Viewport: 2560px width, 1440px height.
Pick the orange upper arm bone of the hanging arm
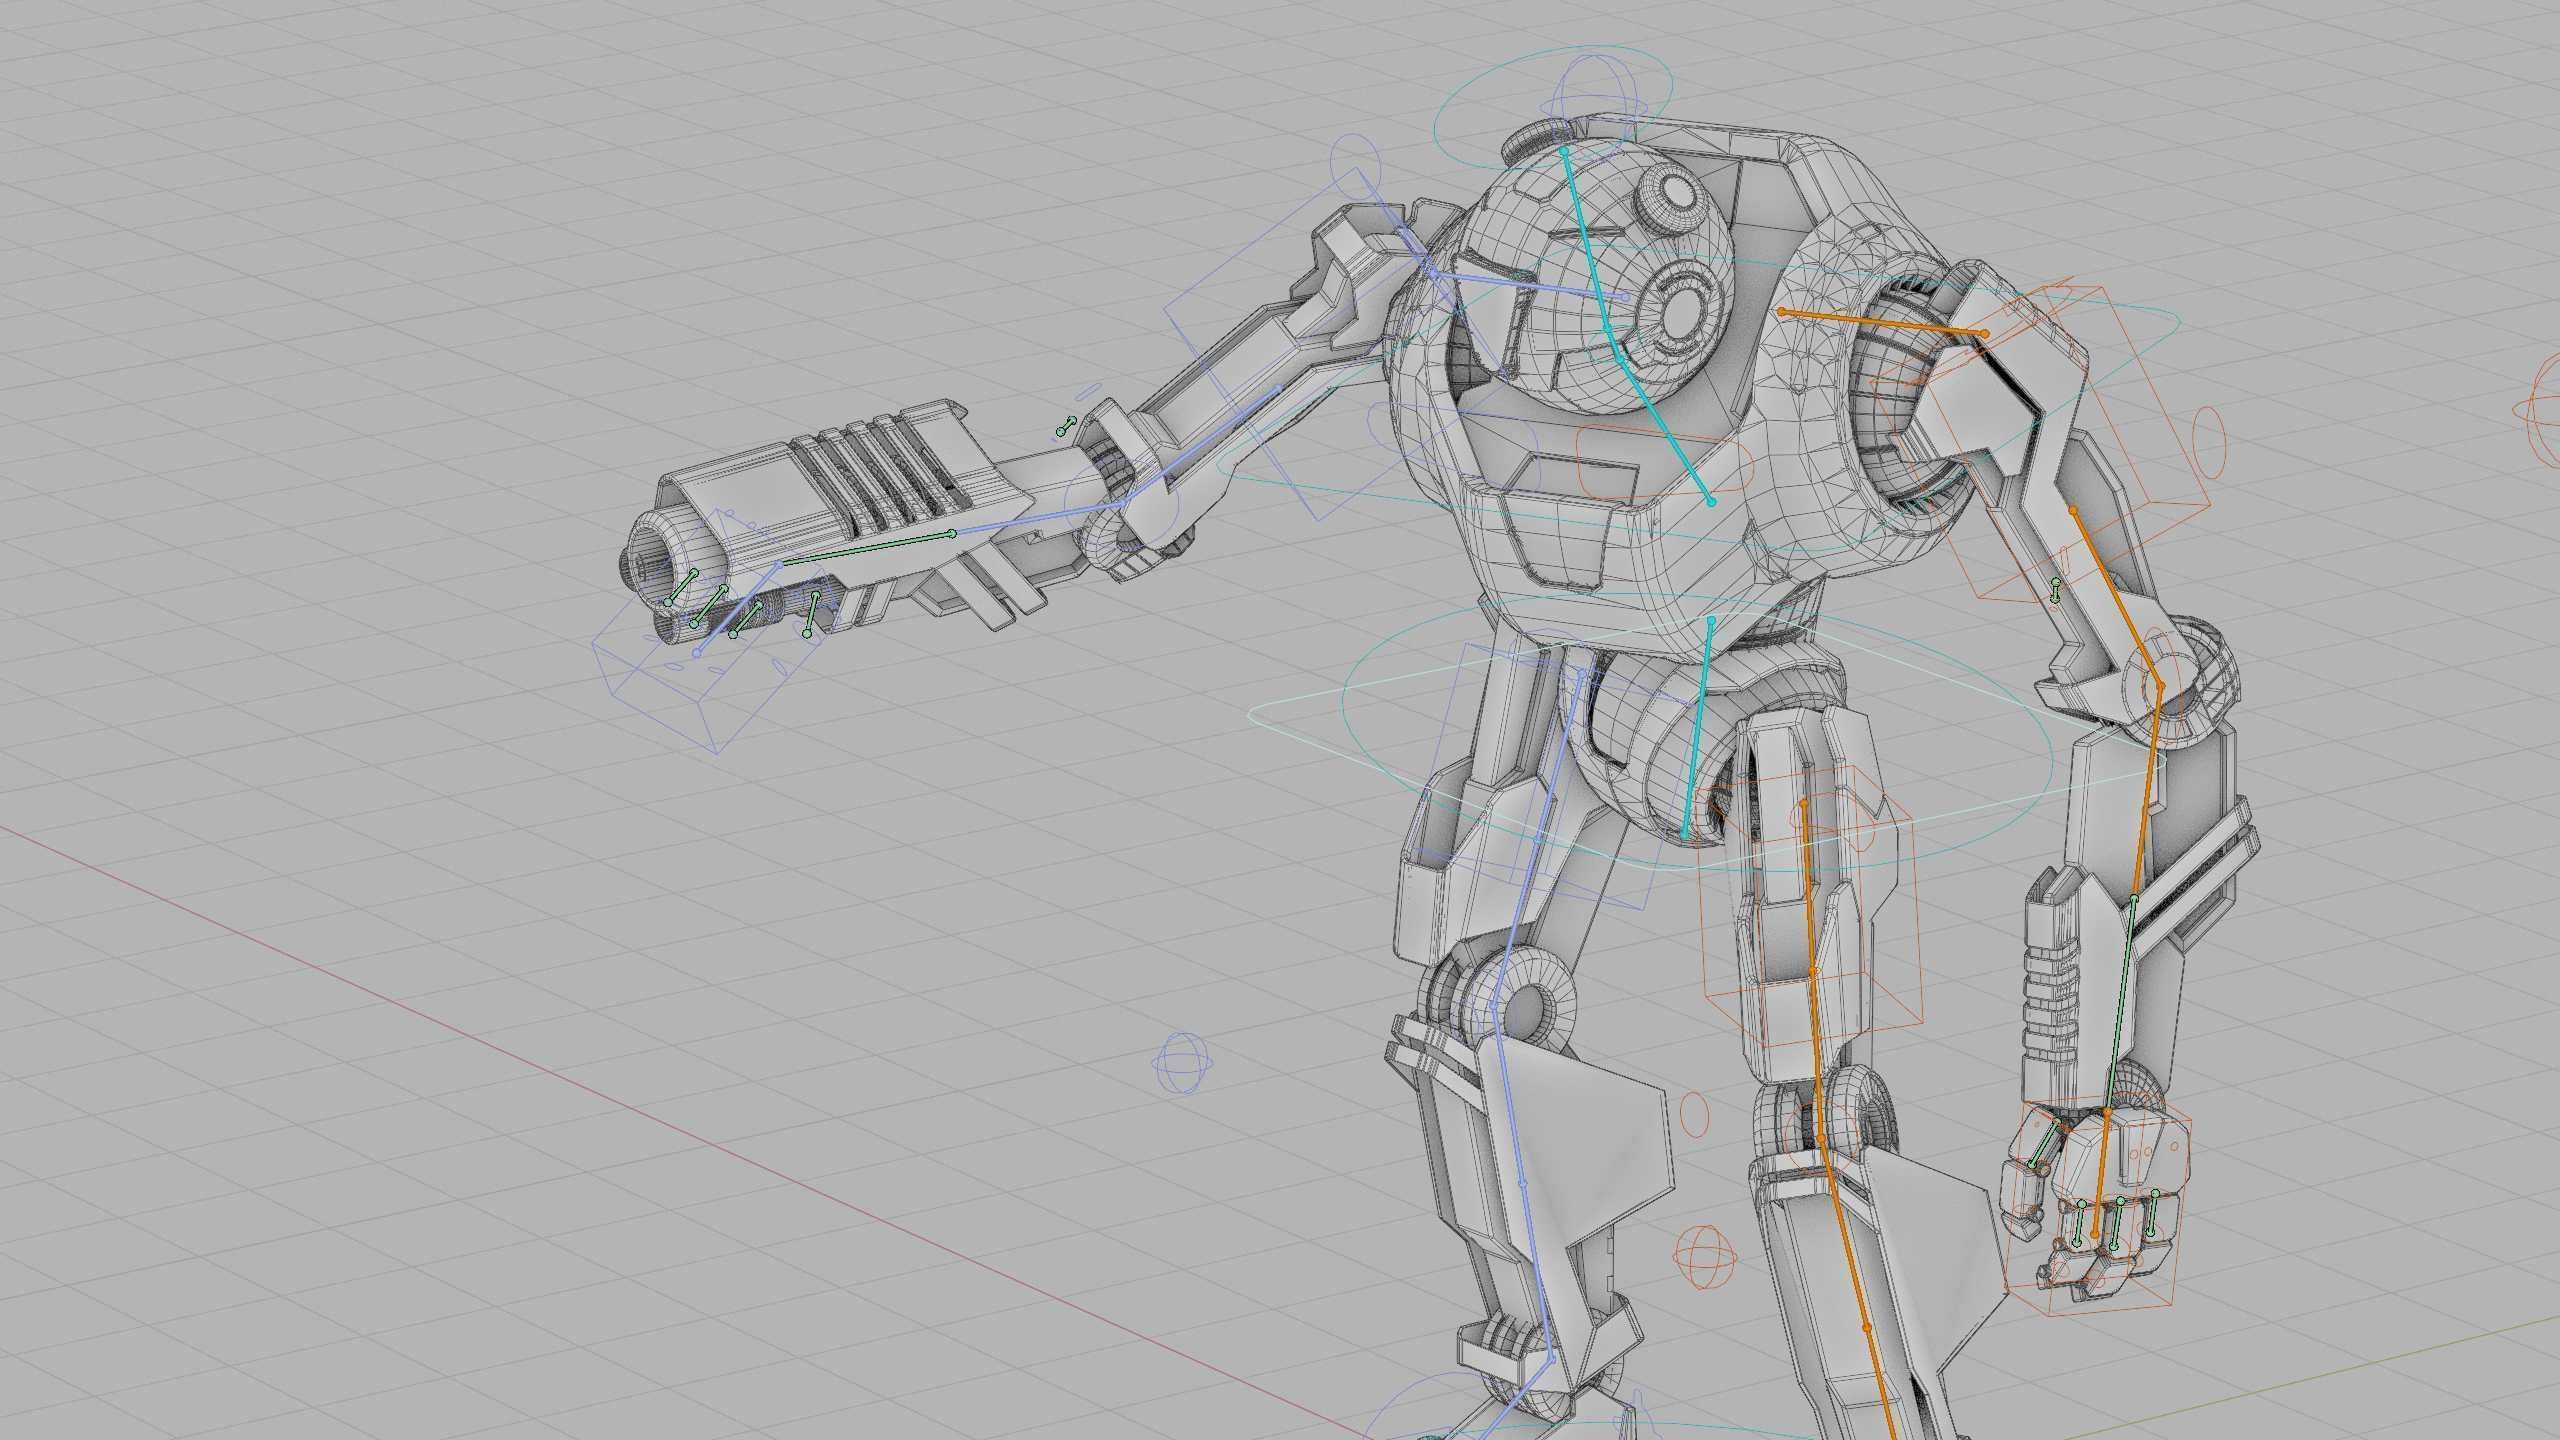[x=2116, y=597]
